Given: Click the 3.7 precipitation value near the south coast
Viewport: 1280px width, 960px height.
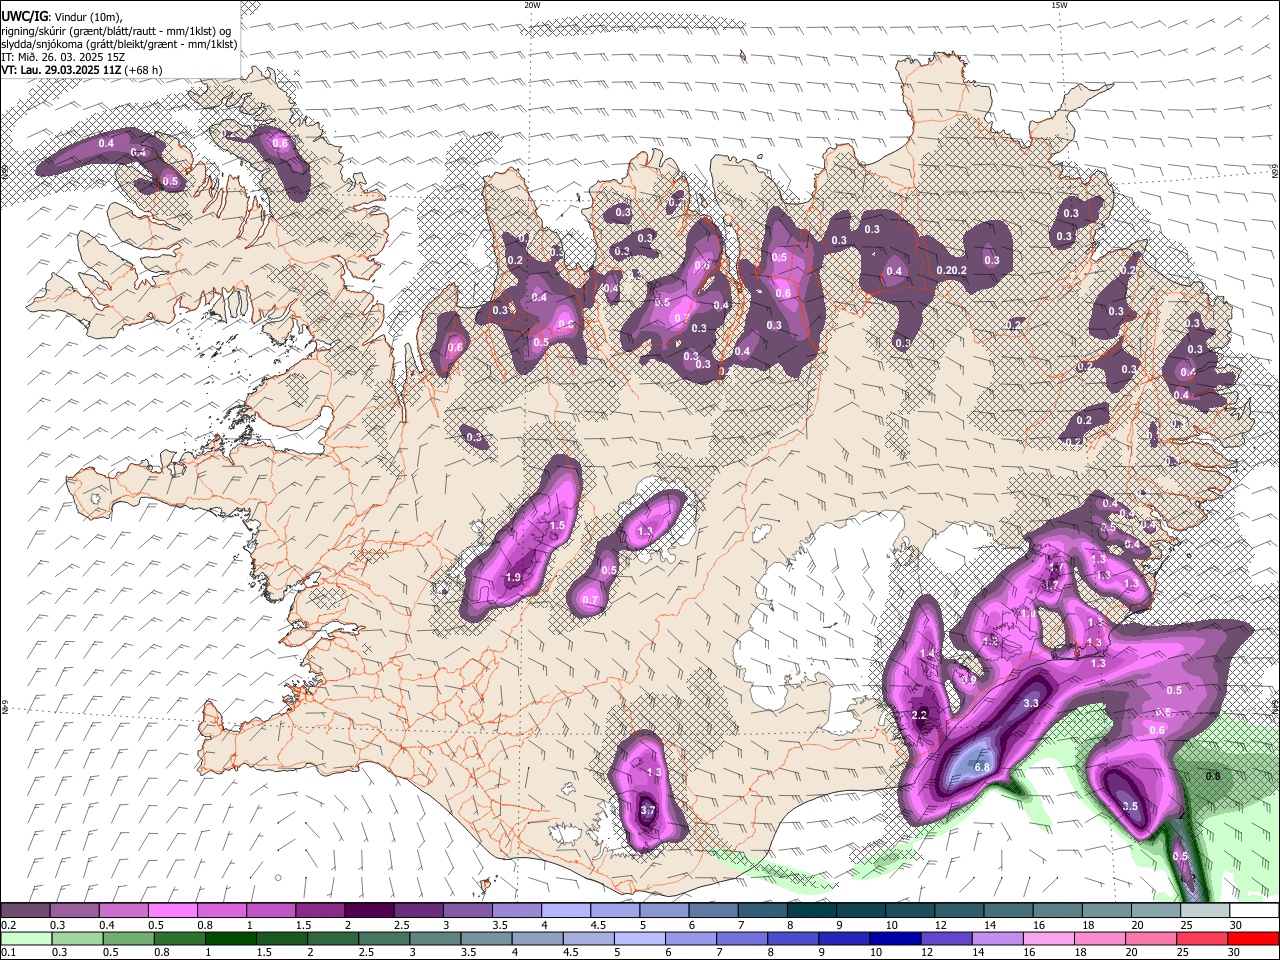Looking at the screenshot, I should point(647,810).
